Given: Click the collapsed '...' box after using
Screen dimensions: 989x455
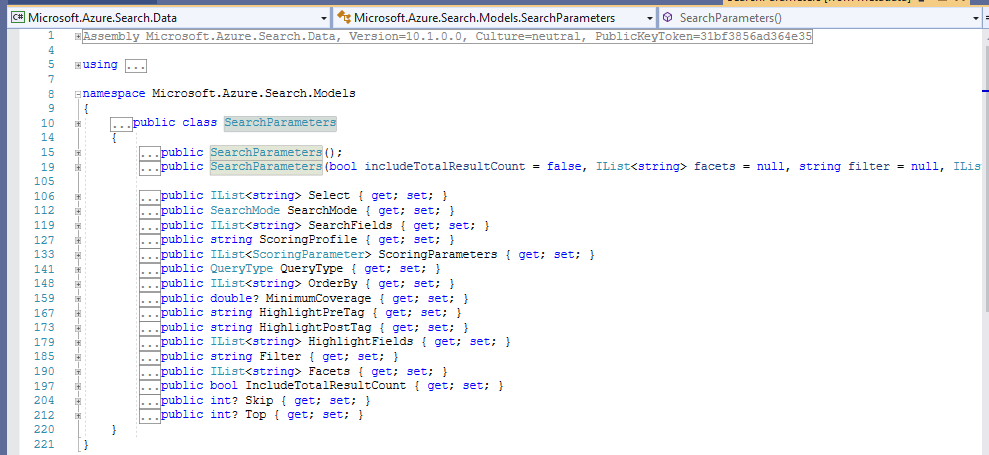Looking at the screenshot, I should click(x=136, y=65).
